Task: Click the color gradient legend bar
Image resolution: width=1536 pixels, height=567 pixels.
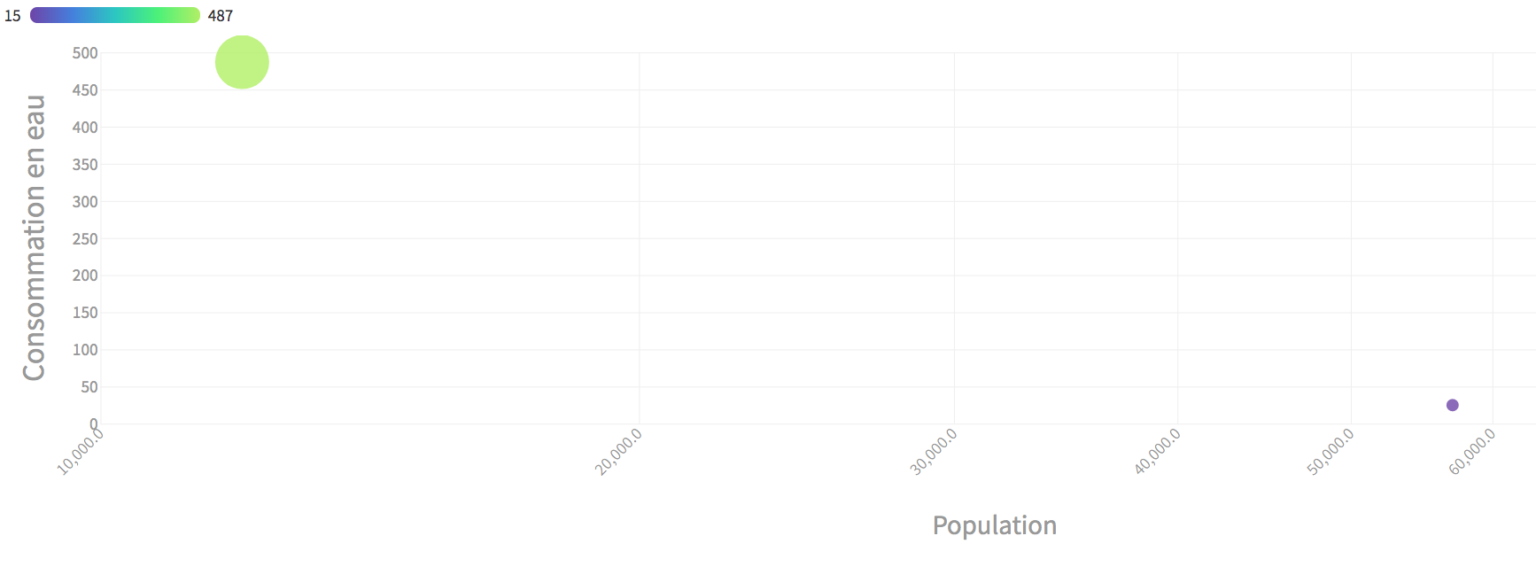Action: (115, 15)
